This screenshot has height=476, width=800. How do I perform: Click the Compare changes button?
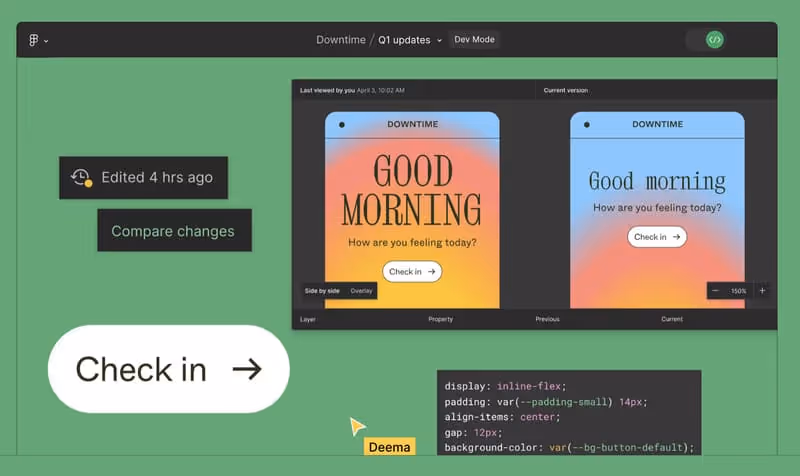174,230
